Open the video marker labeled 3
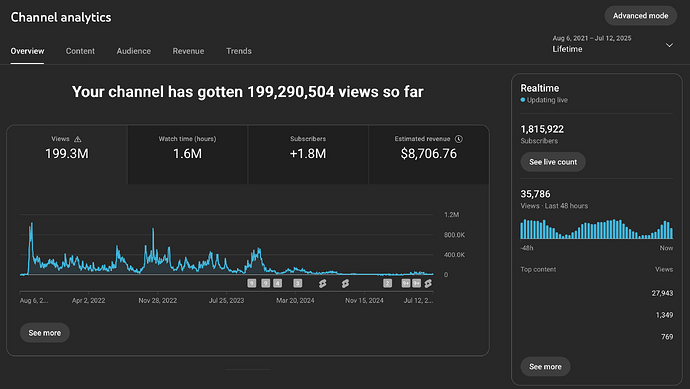 297,283
